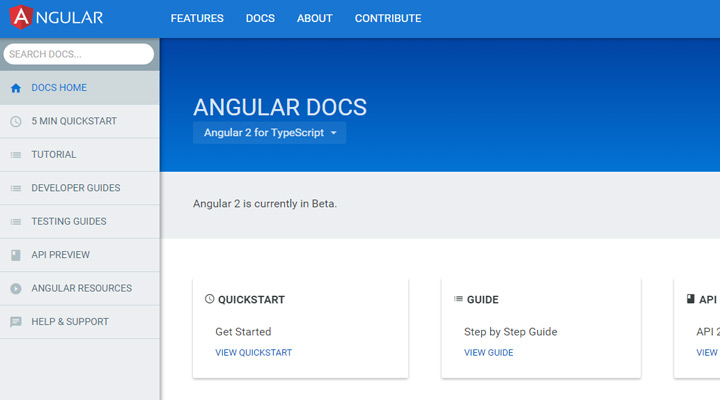Image resolution: width=720 pixels, height=400 pixels.
Task: Click the list icon in Guide card
Action: [x=458, y=299]
